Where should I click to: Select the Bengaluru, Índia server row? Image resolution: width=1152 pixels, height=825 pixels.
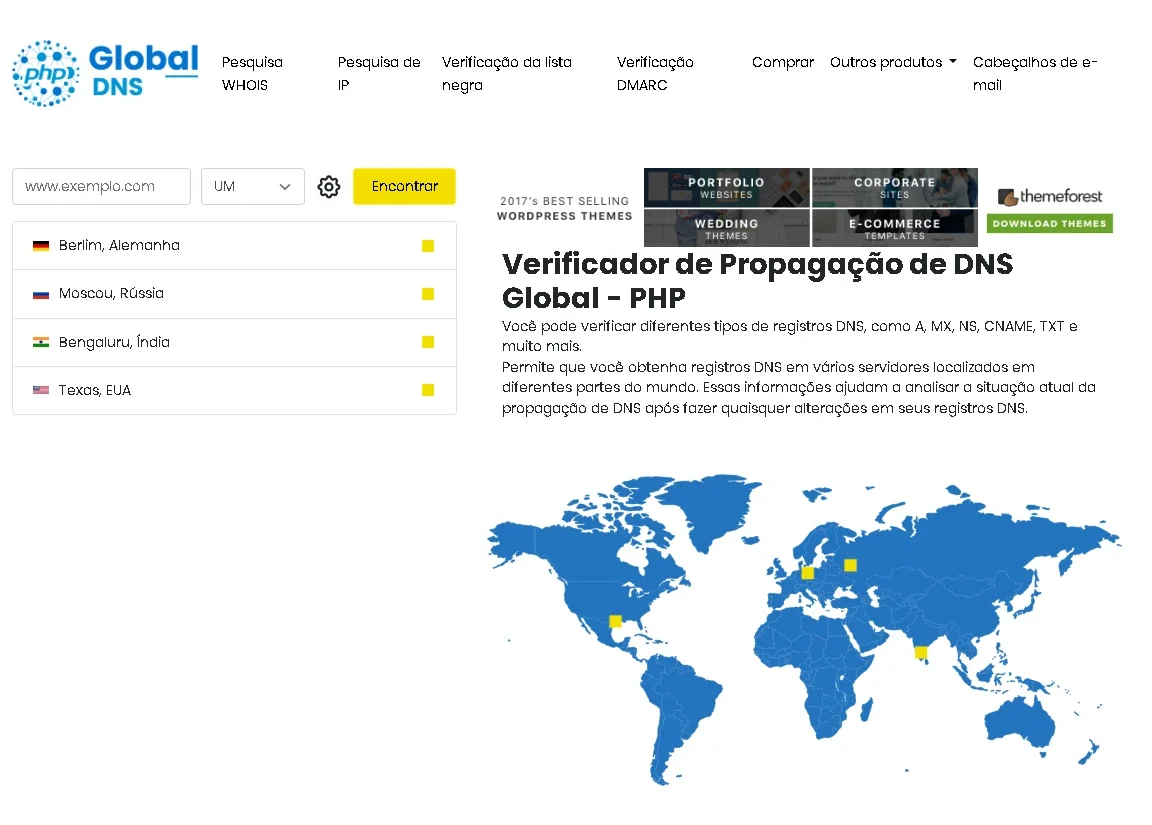pyautogui.click(x=234, y=342)
